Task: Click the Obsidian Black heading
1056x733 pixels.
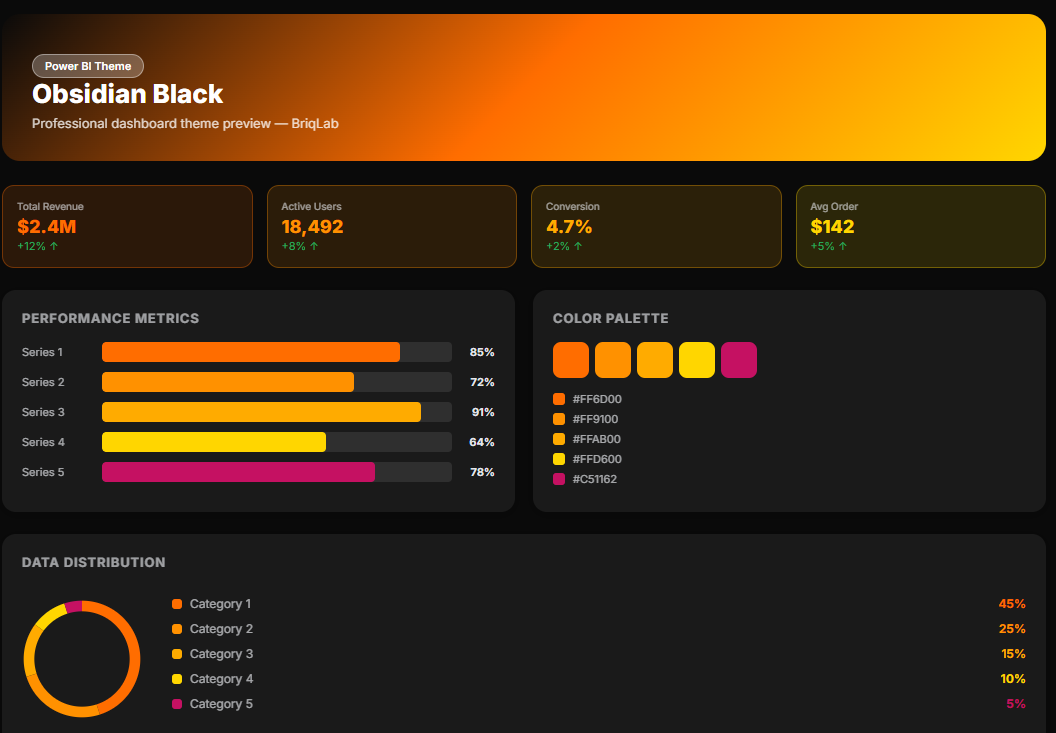Action: (127, 94)
